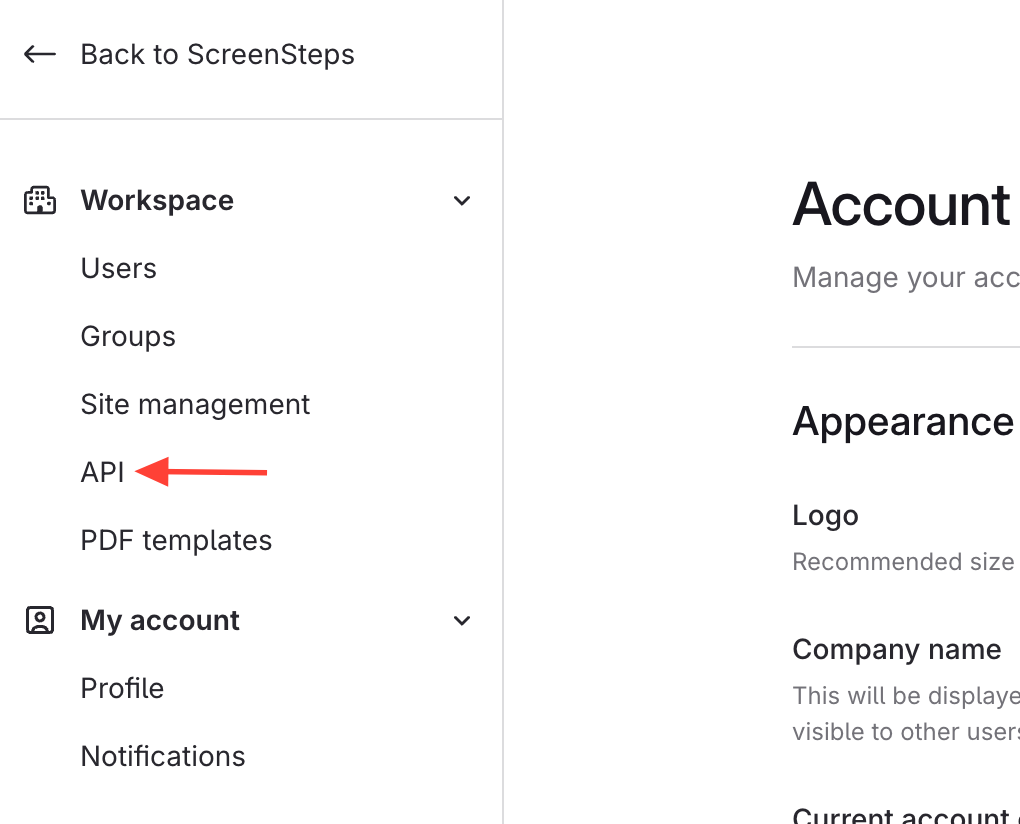Screen dimensions: 1020x824
Task: Click the Recommended size hint text
Action: click(903, 562)
